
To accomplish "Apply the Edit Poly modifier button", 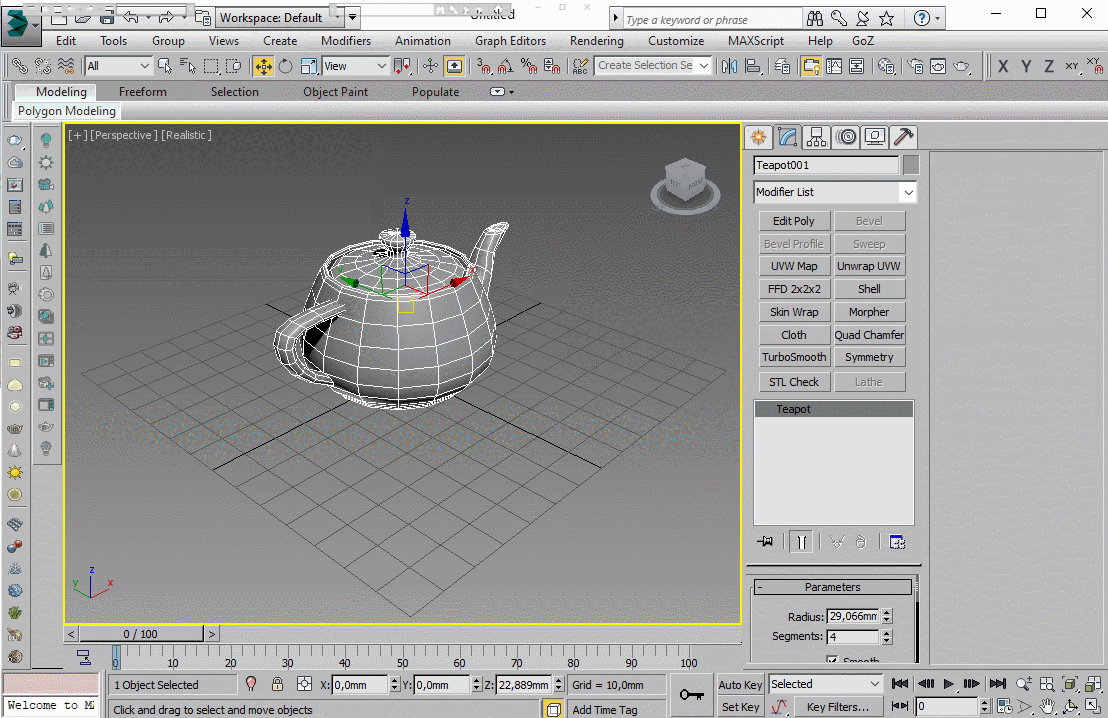I will click(x=794, y=221).
